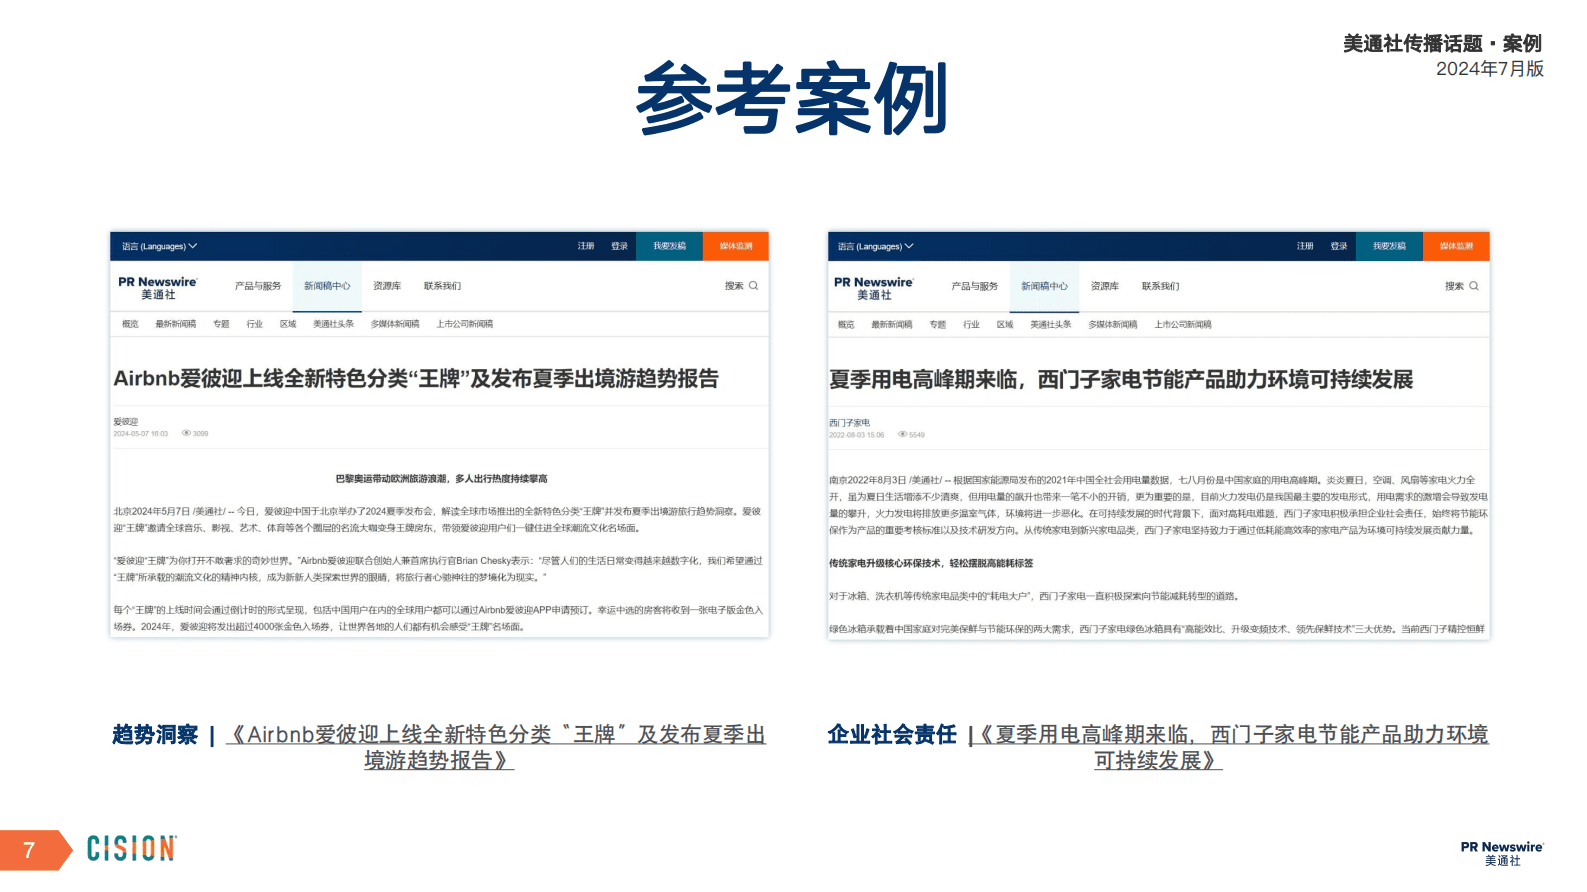
Task: Click 专题 subnav in the Airbnb page
Action: pyautogui.click(x=221, y=324)
